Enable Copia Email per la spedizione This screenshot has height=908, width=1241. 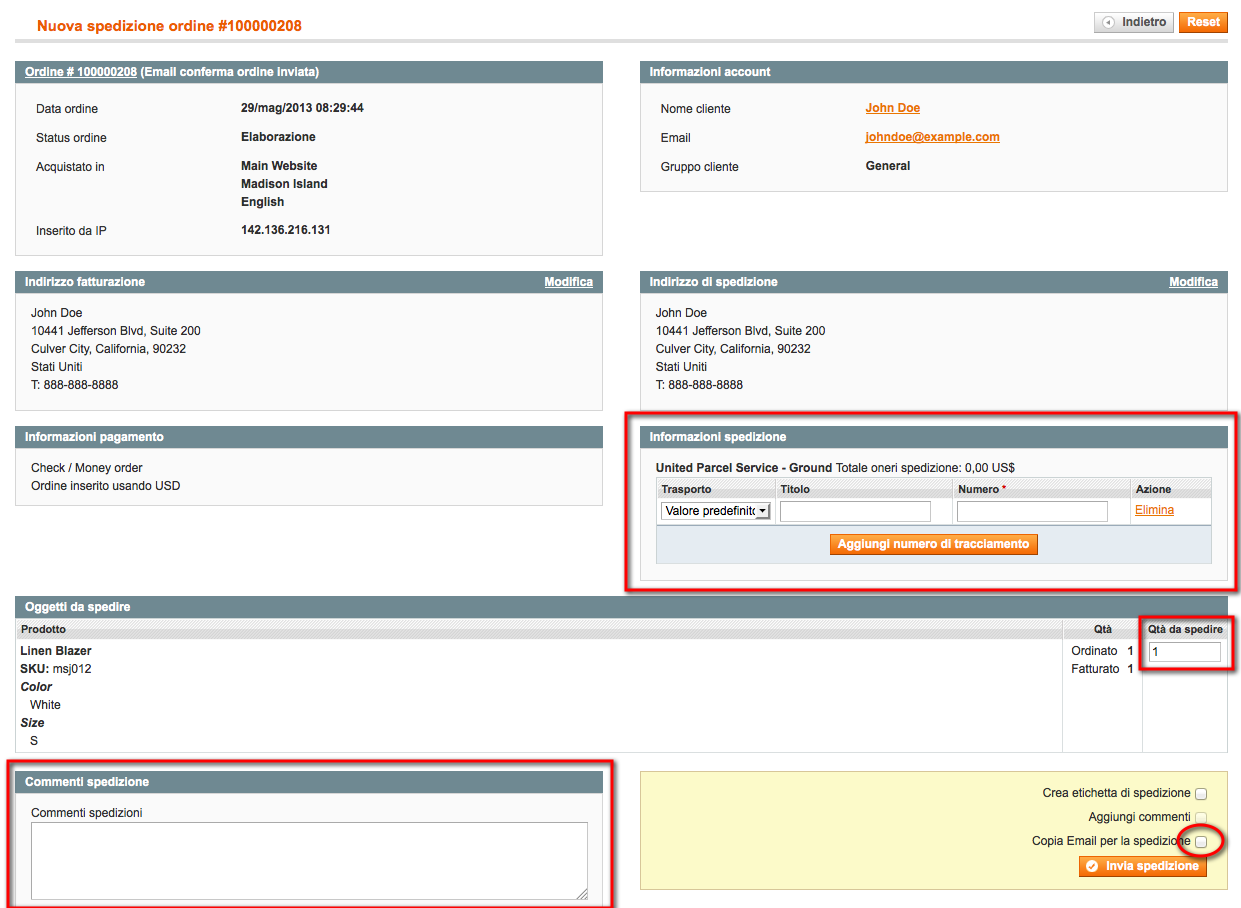pos(1200,841)
